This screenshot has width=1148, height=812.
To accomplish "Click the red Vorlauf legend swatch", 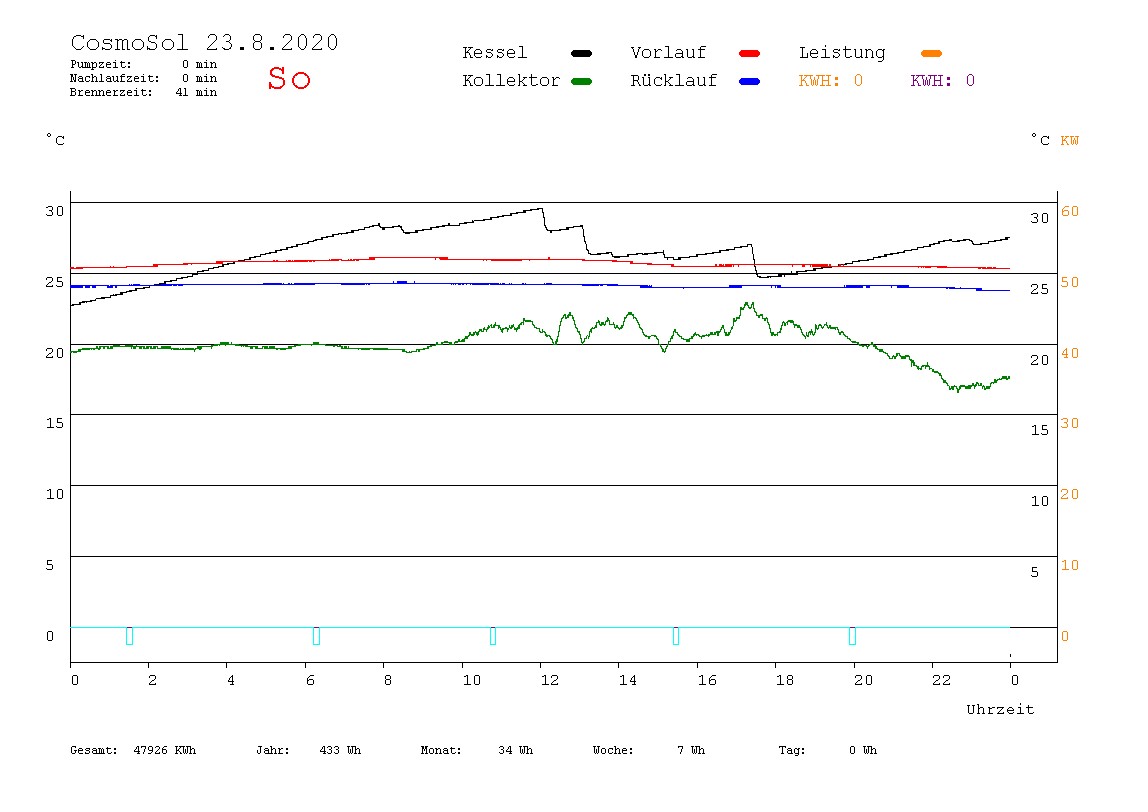I will [750, 53].
